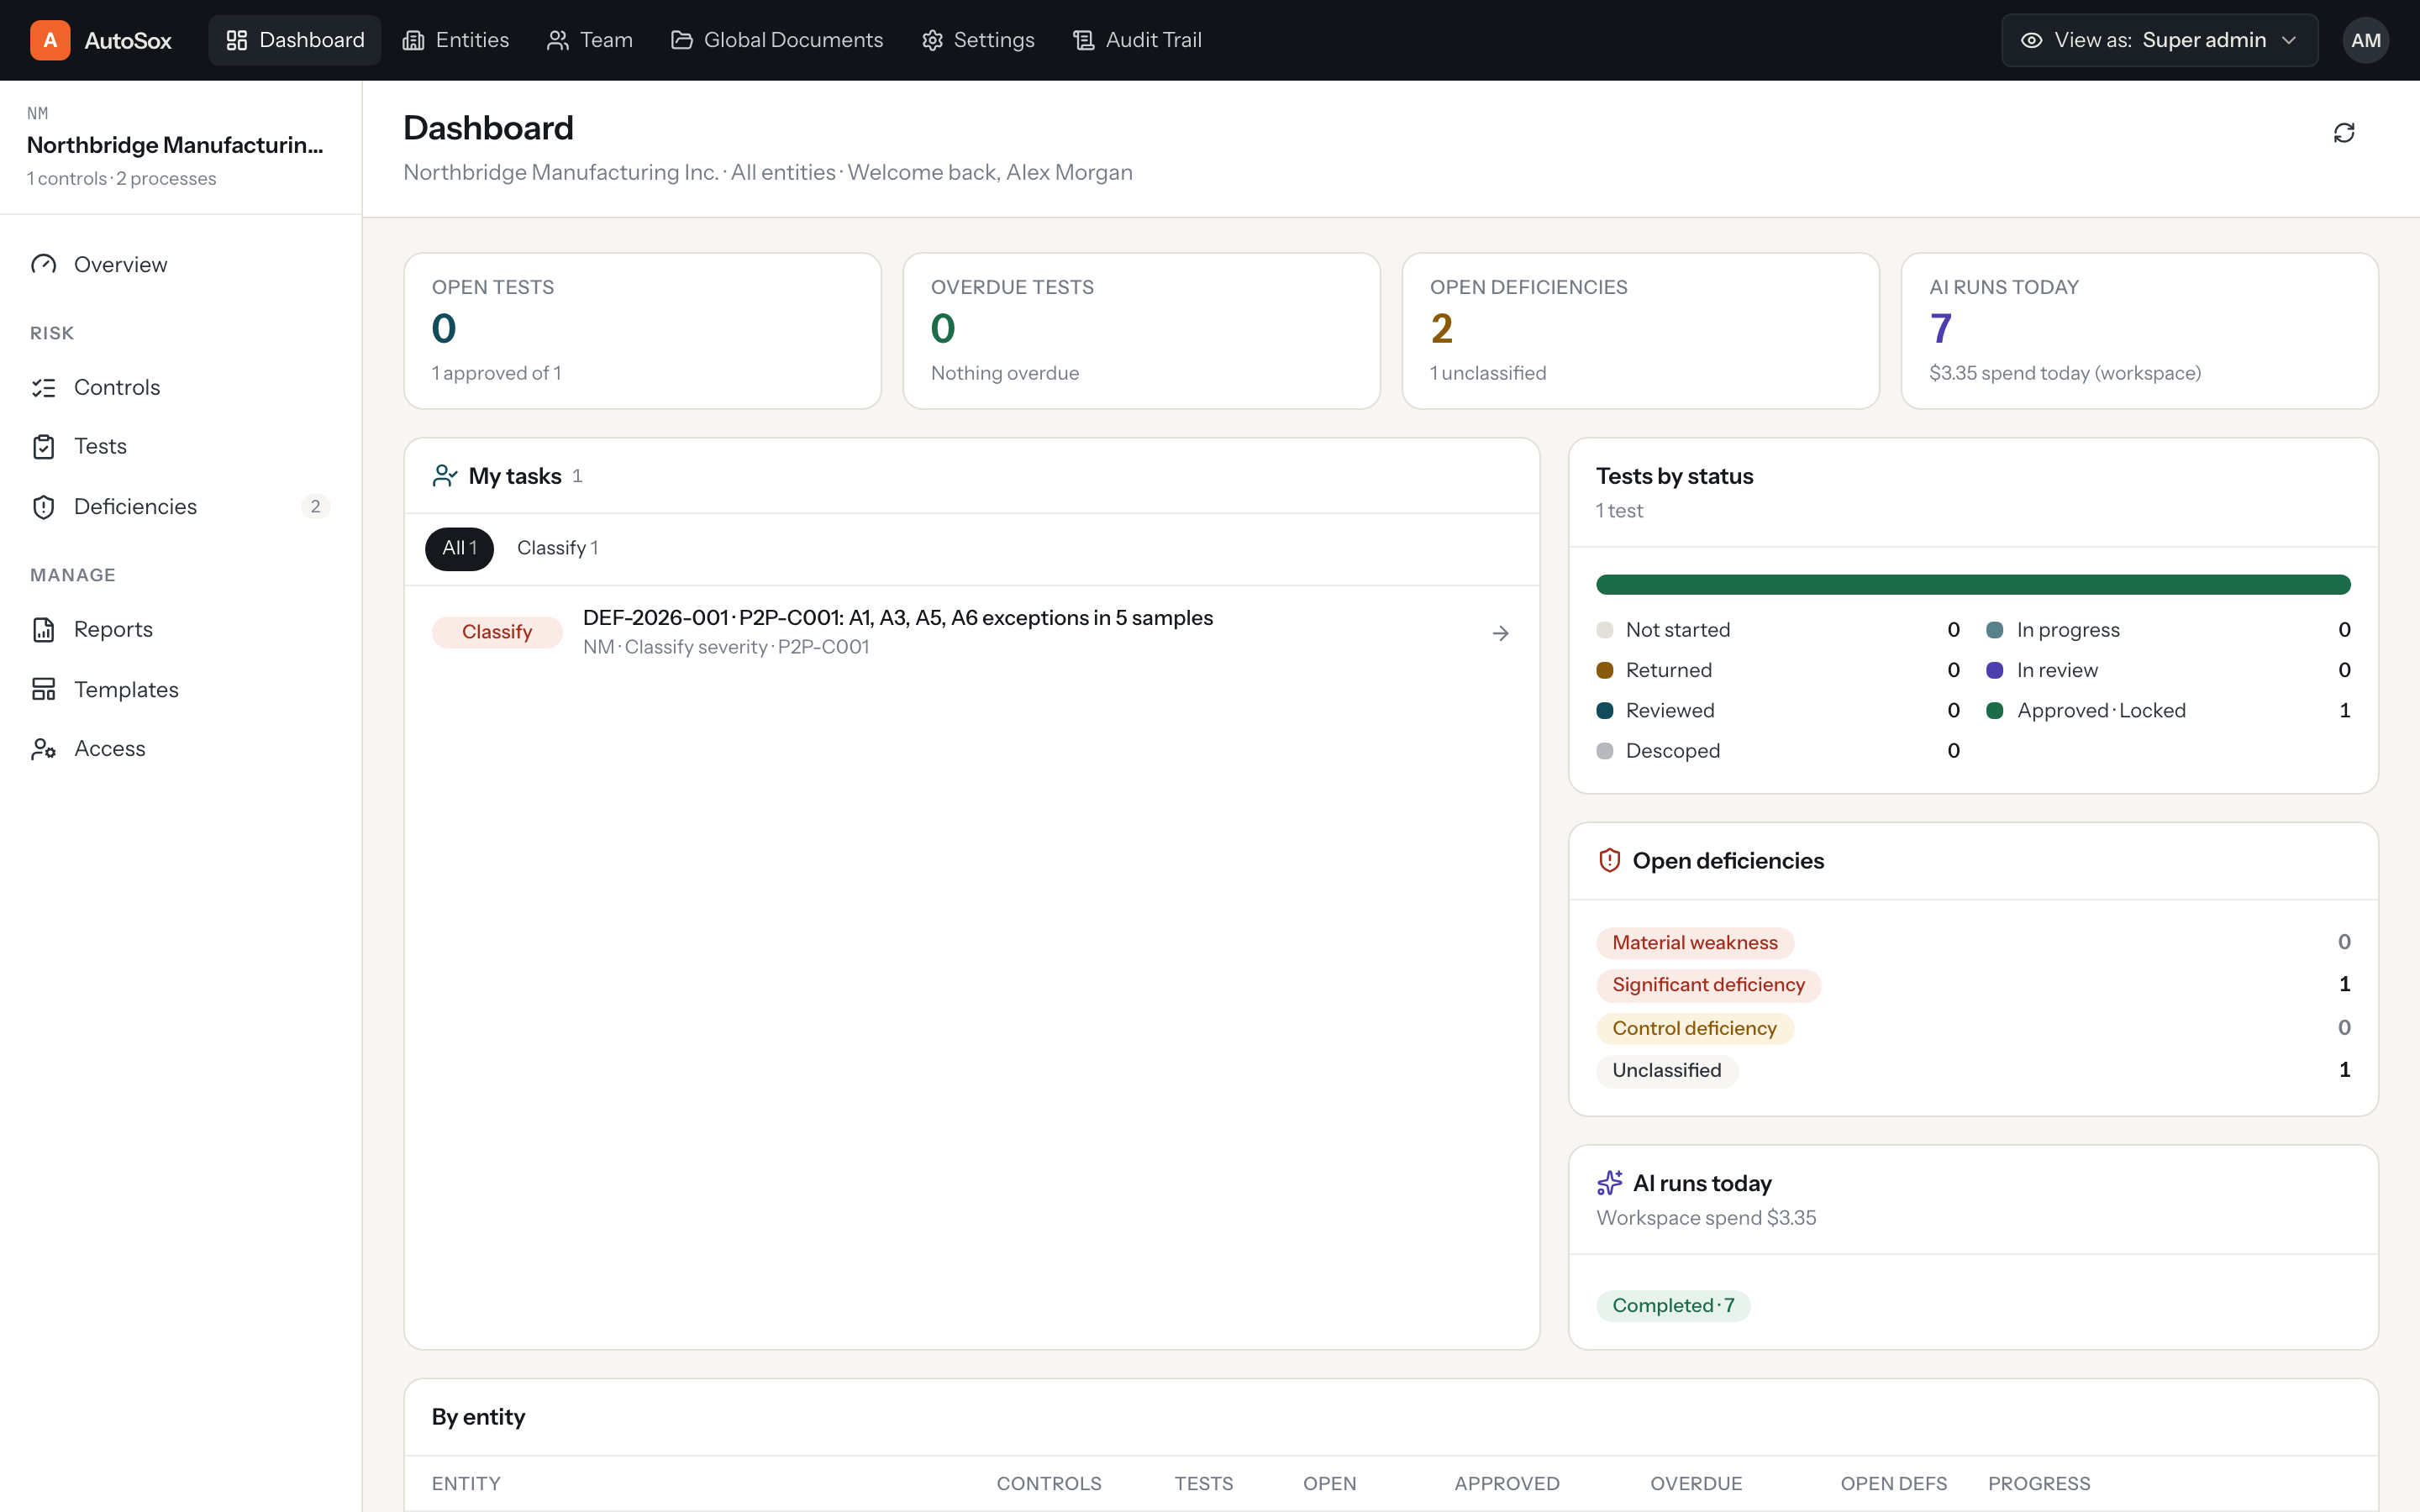The width and height of the screenshot is (2420, 1512).
Task: Click the Templates layout icon
Action: (44, 689)
